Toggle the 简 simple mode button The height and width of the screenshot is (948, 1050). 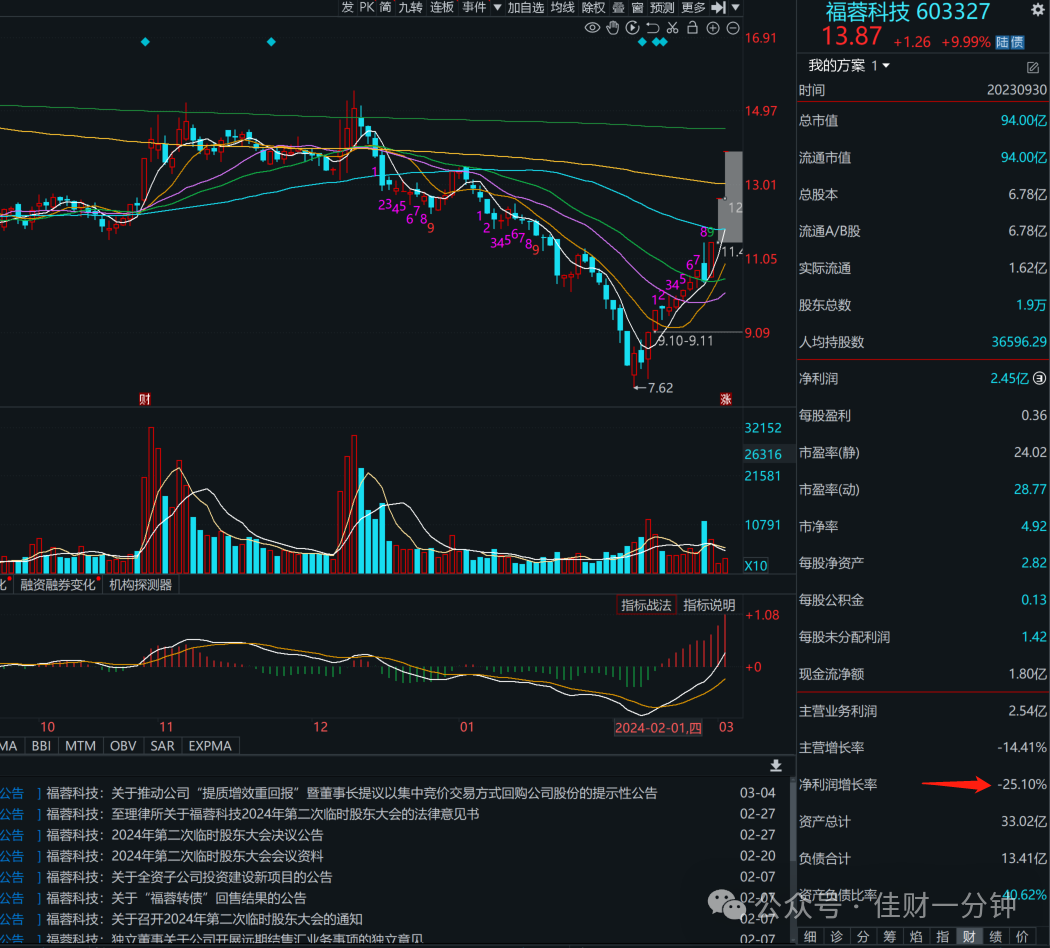(x=386, y=7)
